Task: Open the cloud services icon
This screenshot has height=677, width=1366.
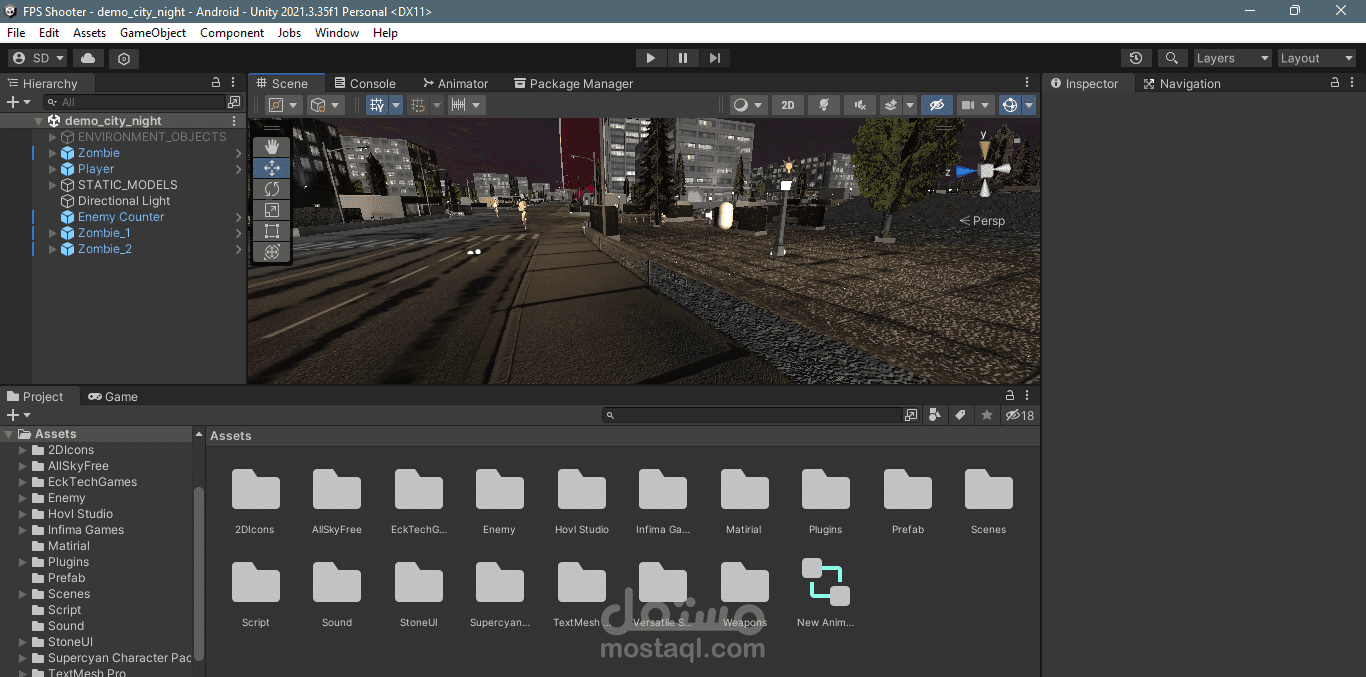Action: click(x=89, y=58)
